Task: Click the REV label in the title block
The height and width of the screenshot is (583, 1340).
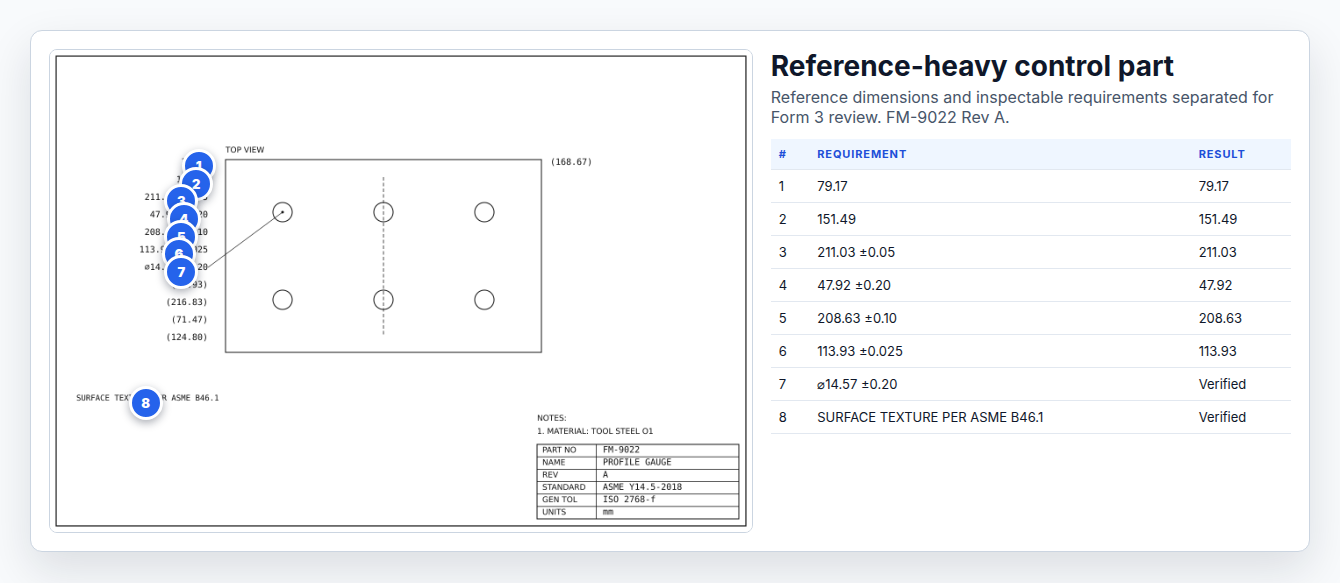Action: 549,475
